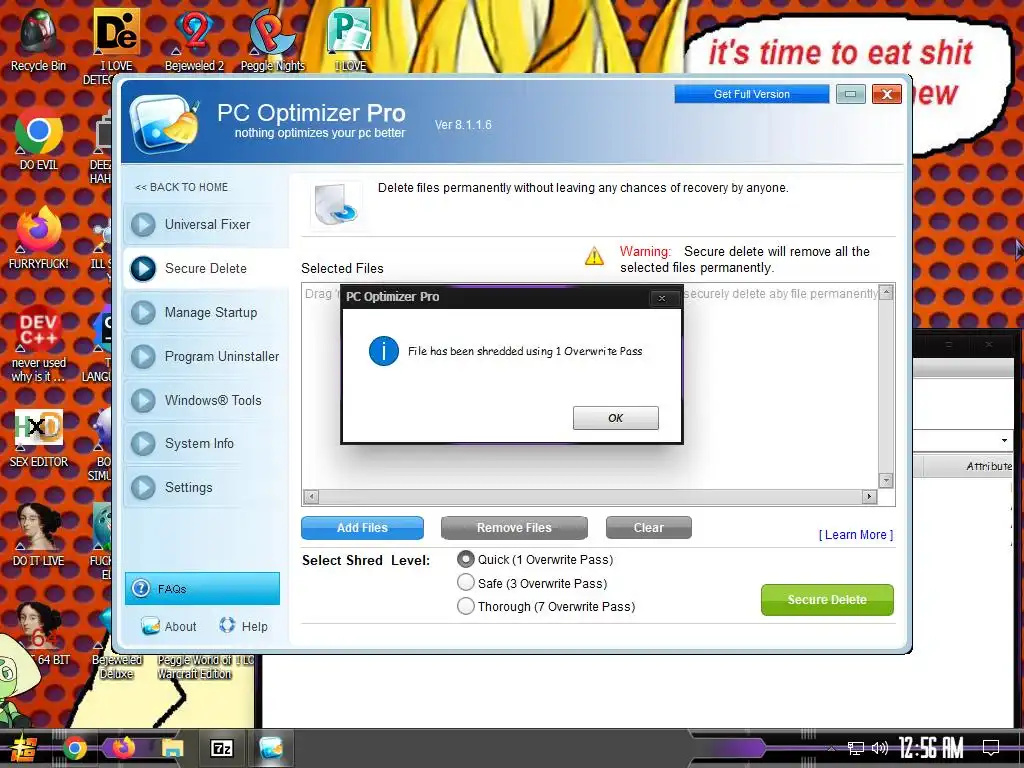Open the Publisher desktop shortcut icon
The image size is (1024, 768).
pos(349,31)
